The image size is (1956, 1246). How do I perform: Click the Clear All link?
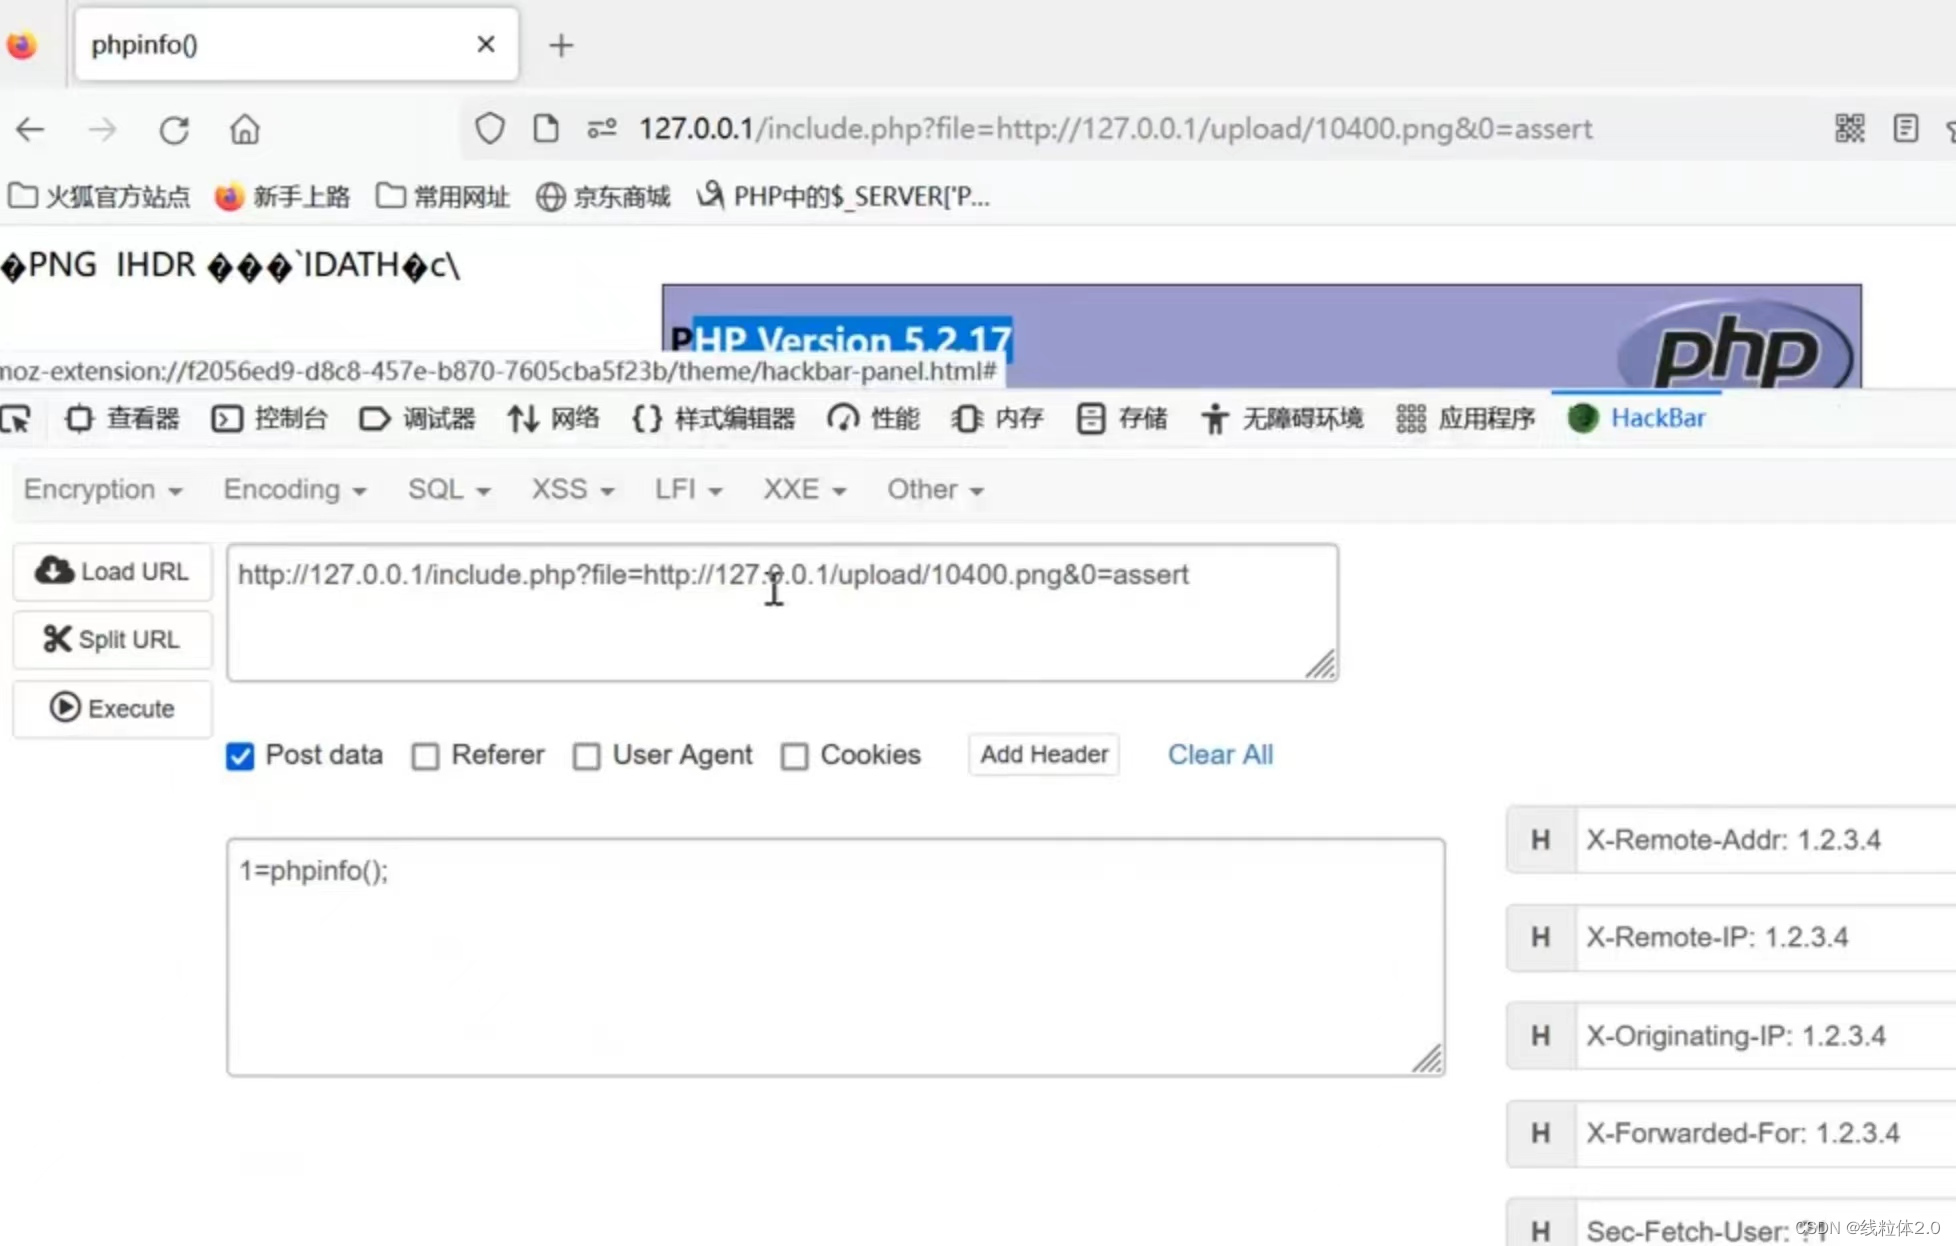coord(1220,755)
